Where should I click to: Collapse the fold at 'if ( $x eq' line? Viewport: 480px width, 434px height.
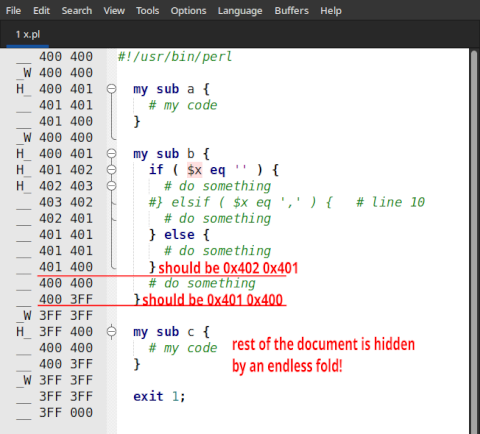tap(112, 170)
